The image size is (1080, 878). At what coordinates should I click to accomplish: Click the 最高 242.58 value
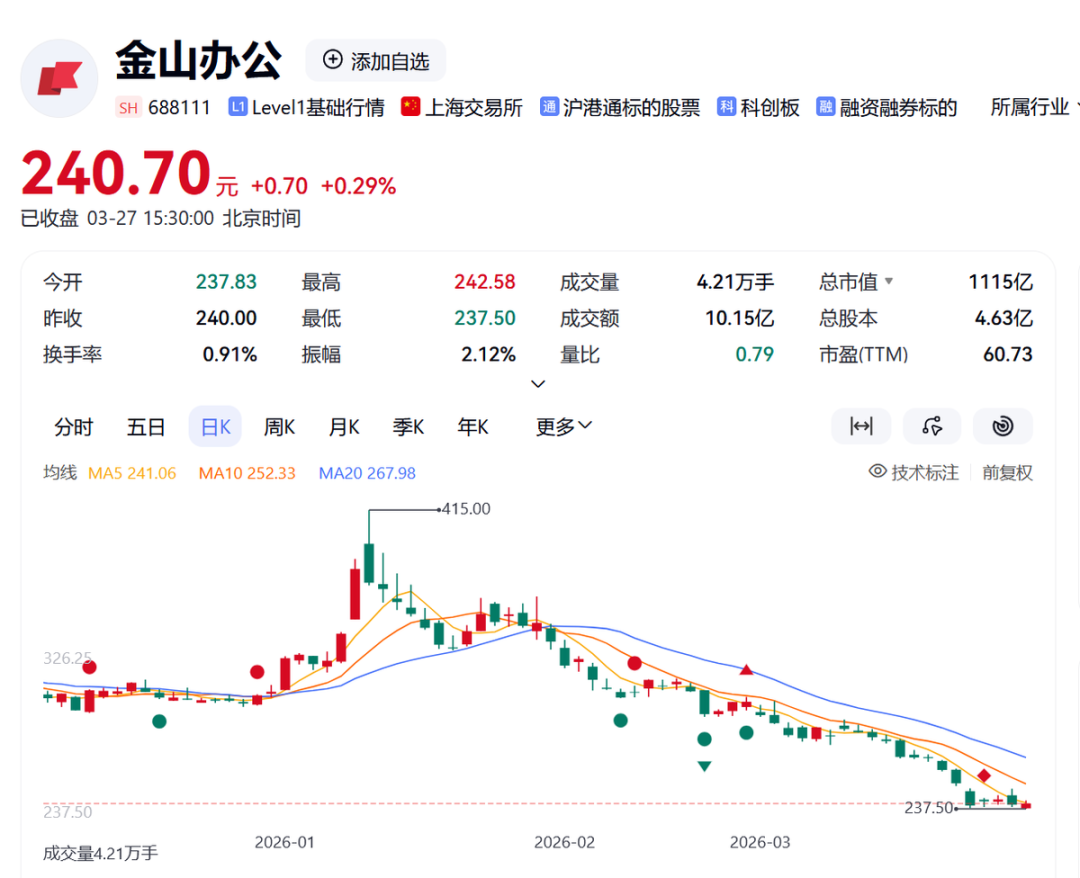click(484, 282)
